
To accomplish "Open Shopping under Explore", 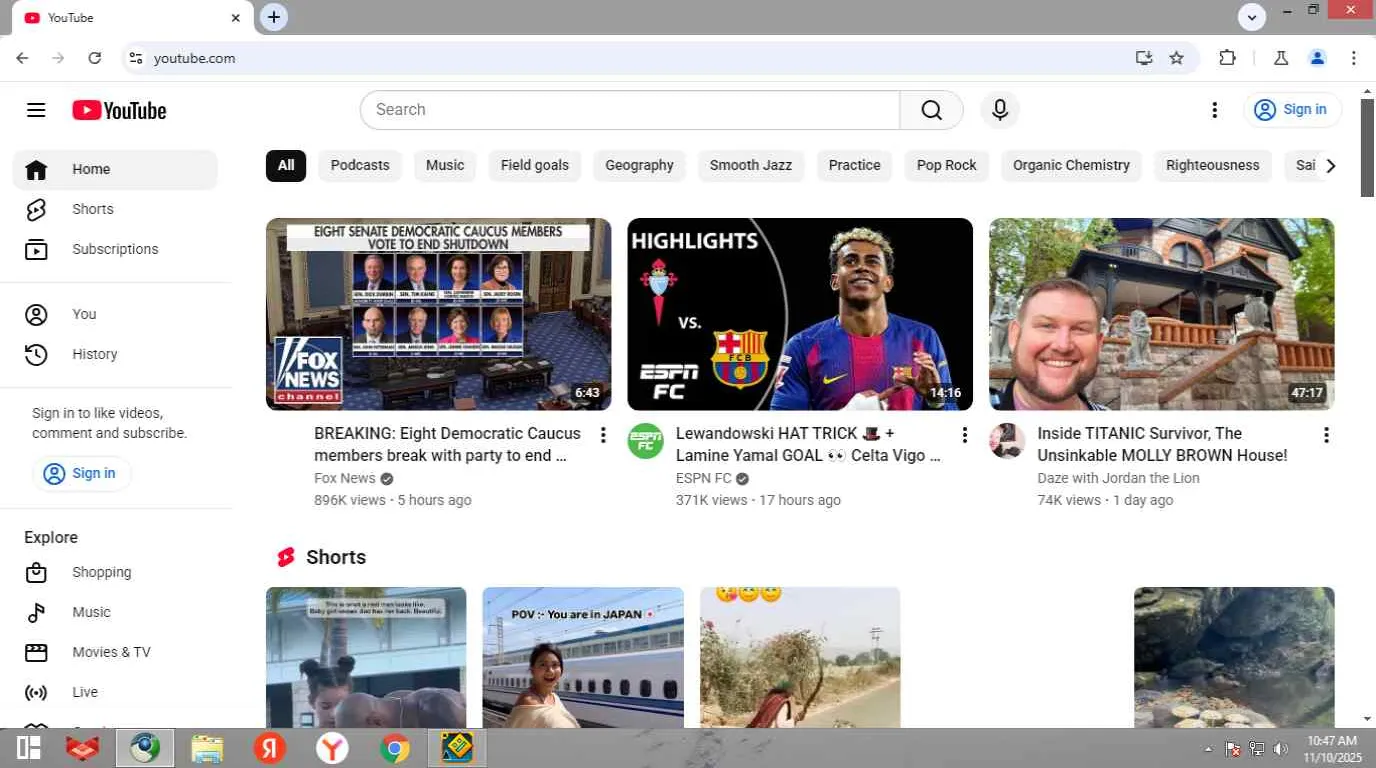I will [115, 573].
